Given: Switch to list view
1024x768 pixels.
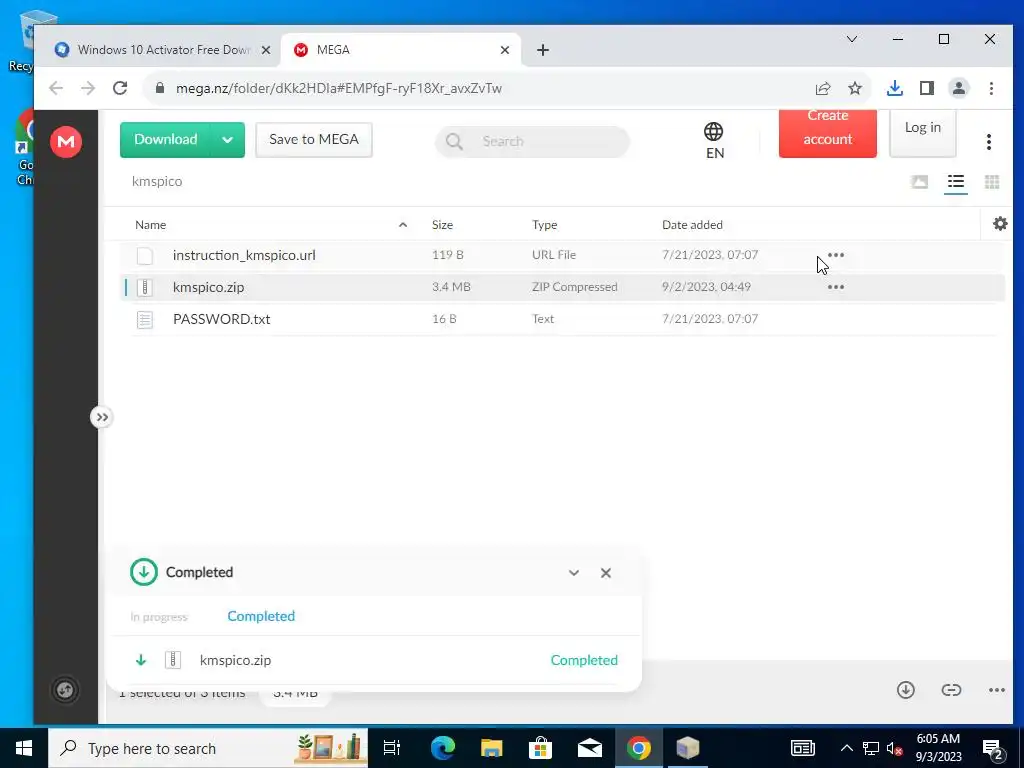Looking at the screenshot, I should coord(955,182).
